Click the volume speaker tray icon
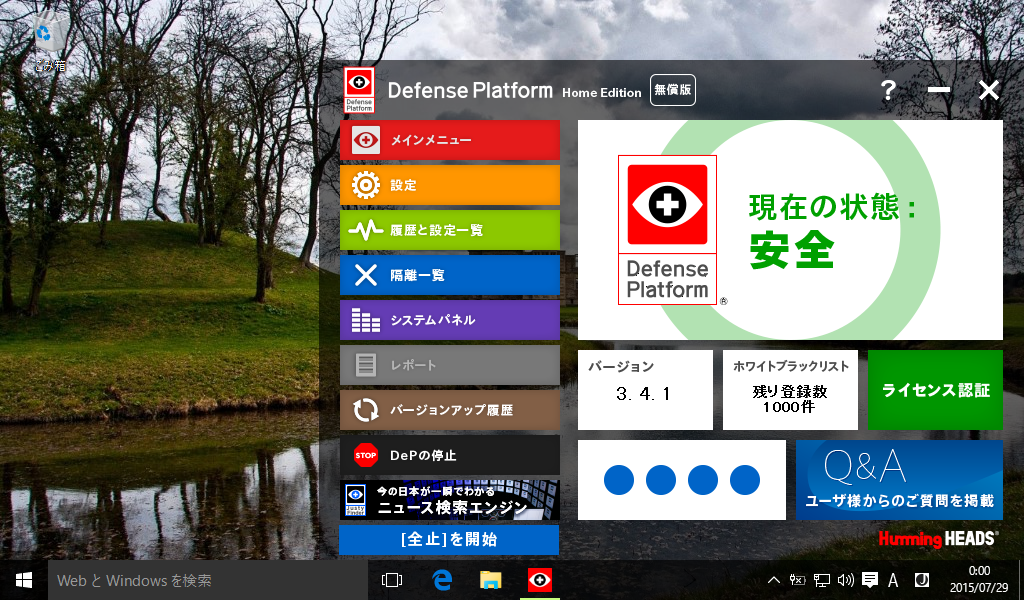Screen dimensions: 1024x600 click(846, 580)
